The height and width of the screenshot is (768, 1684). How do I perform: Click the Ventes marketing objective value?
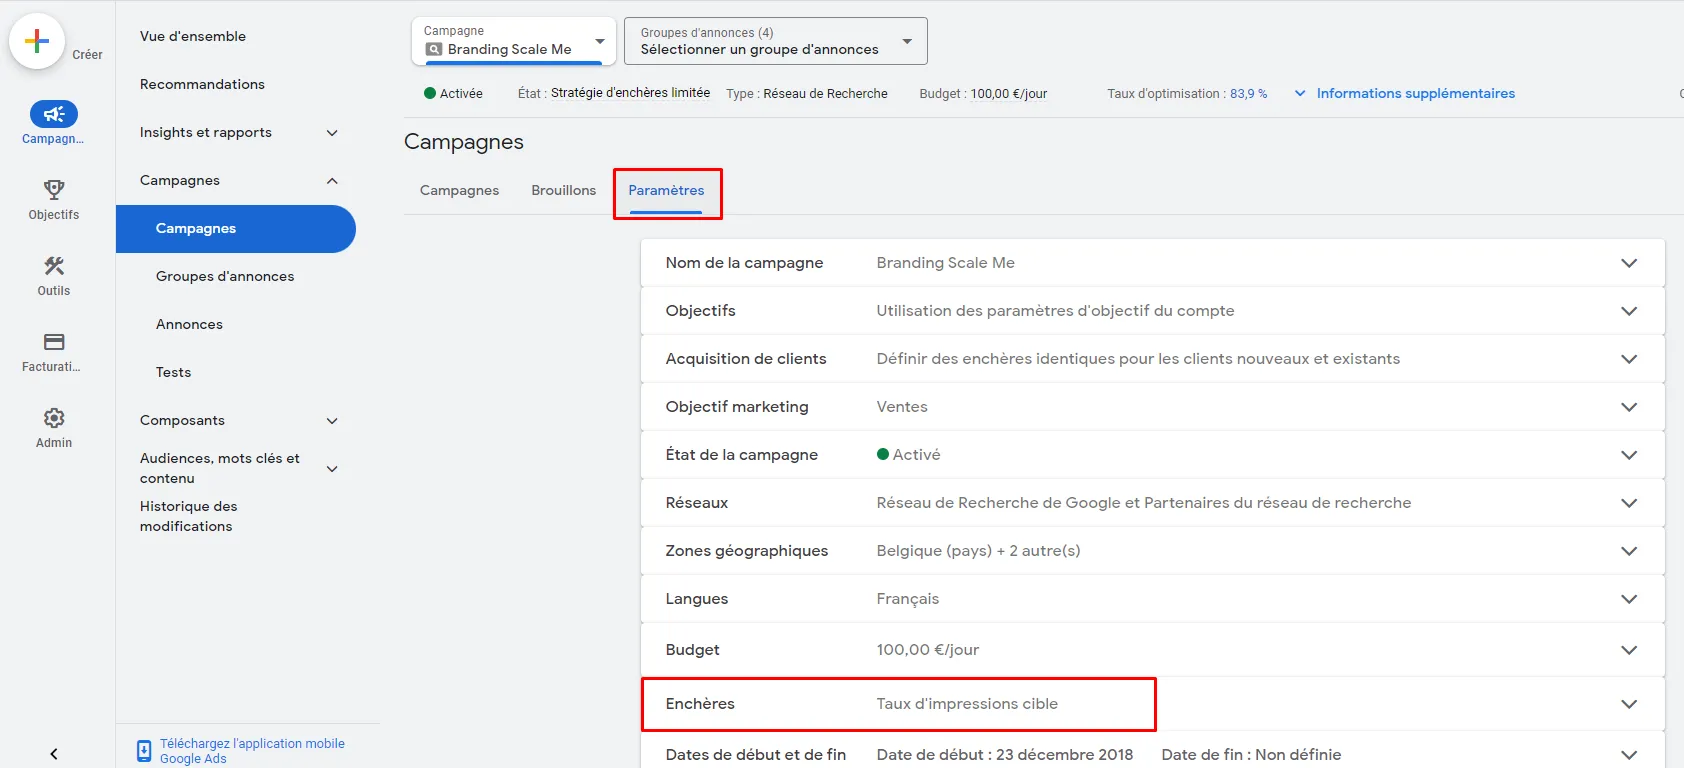(902, 407)
